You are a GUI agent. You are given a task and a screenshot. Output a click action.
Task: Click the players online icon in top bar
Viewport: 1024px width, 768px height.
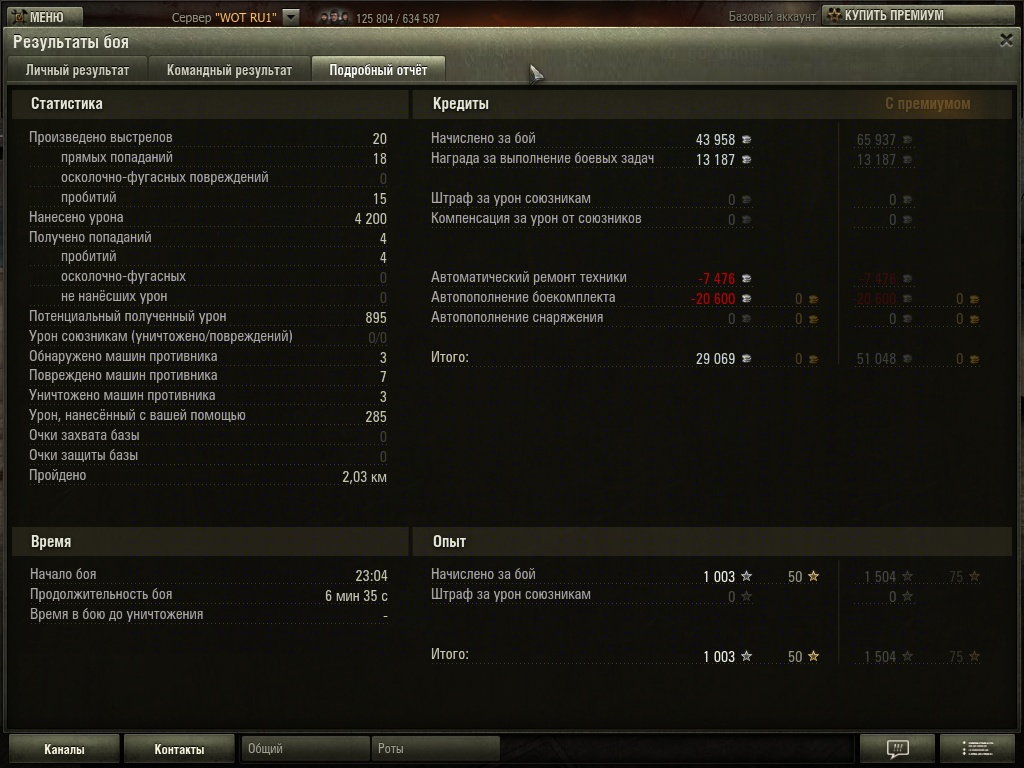click(333, 18)
